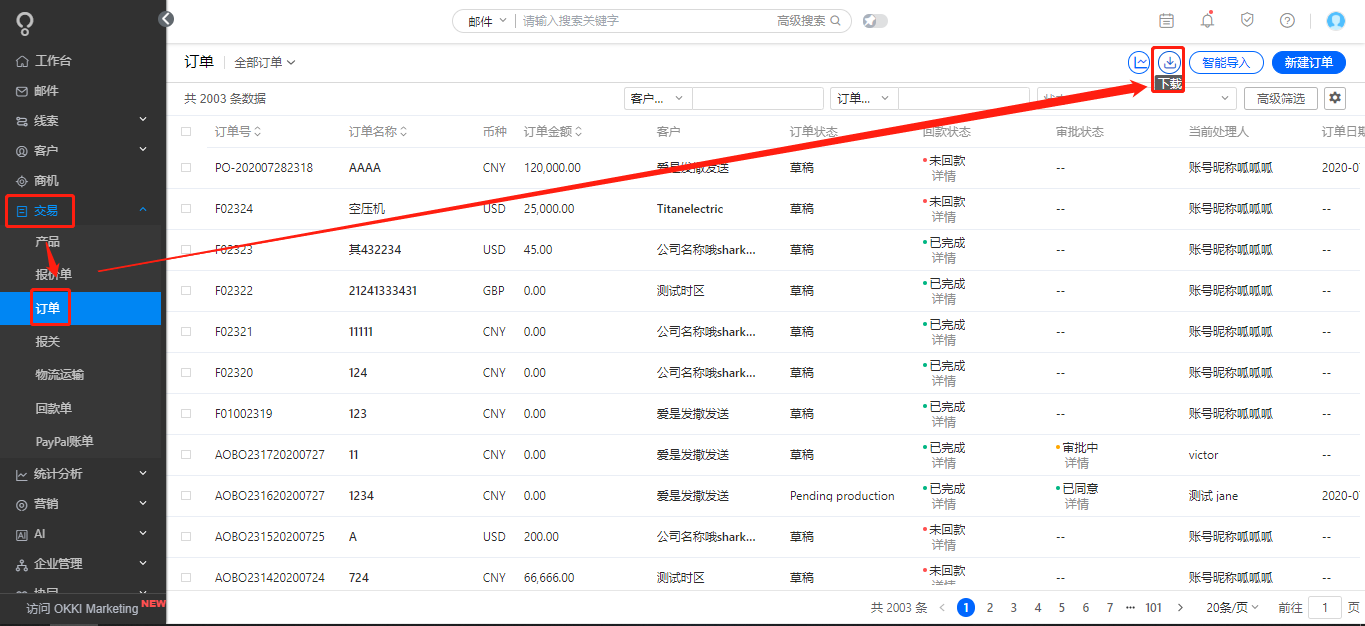Click the 下载 download icon
Image resolution: width=1365 pixels, height=626 pixels.
click(x=1168, y=62)
